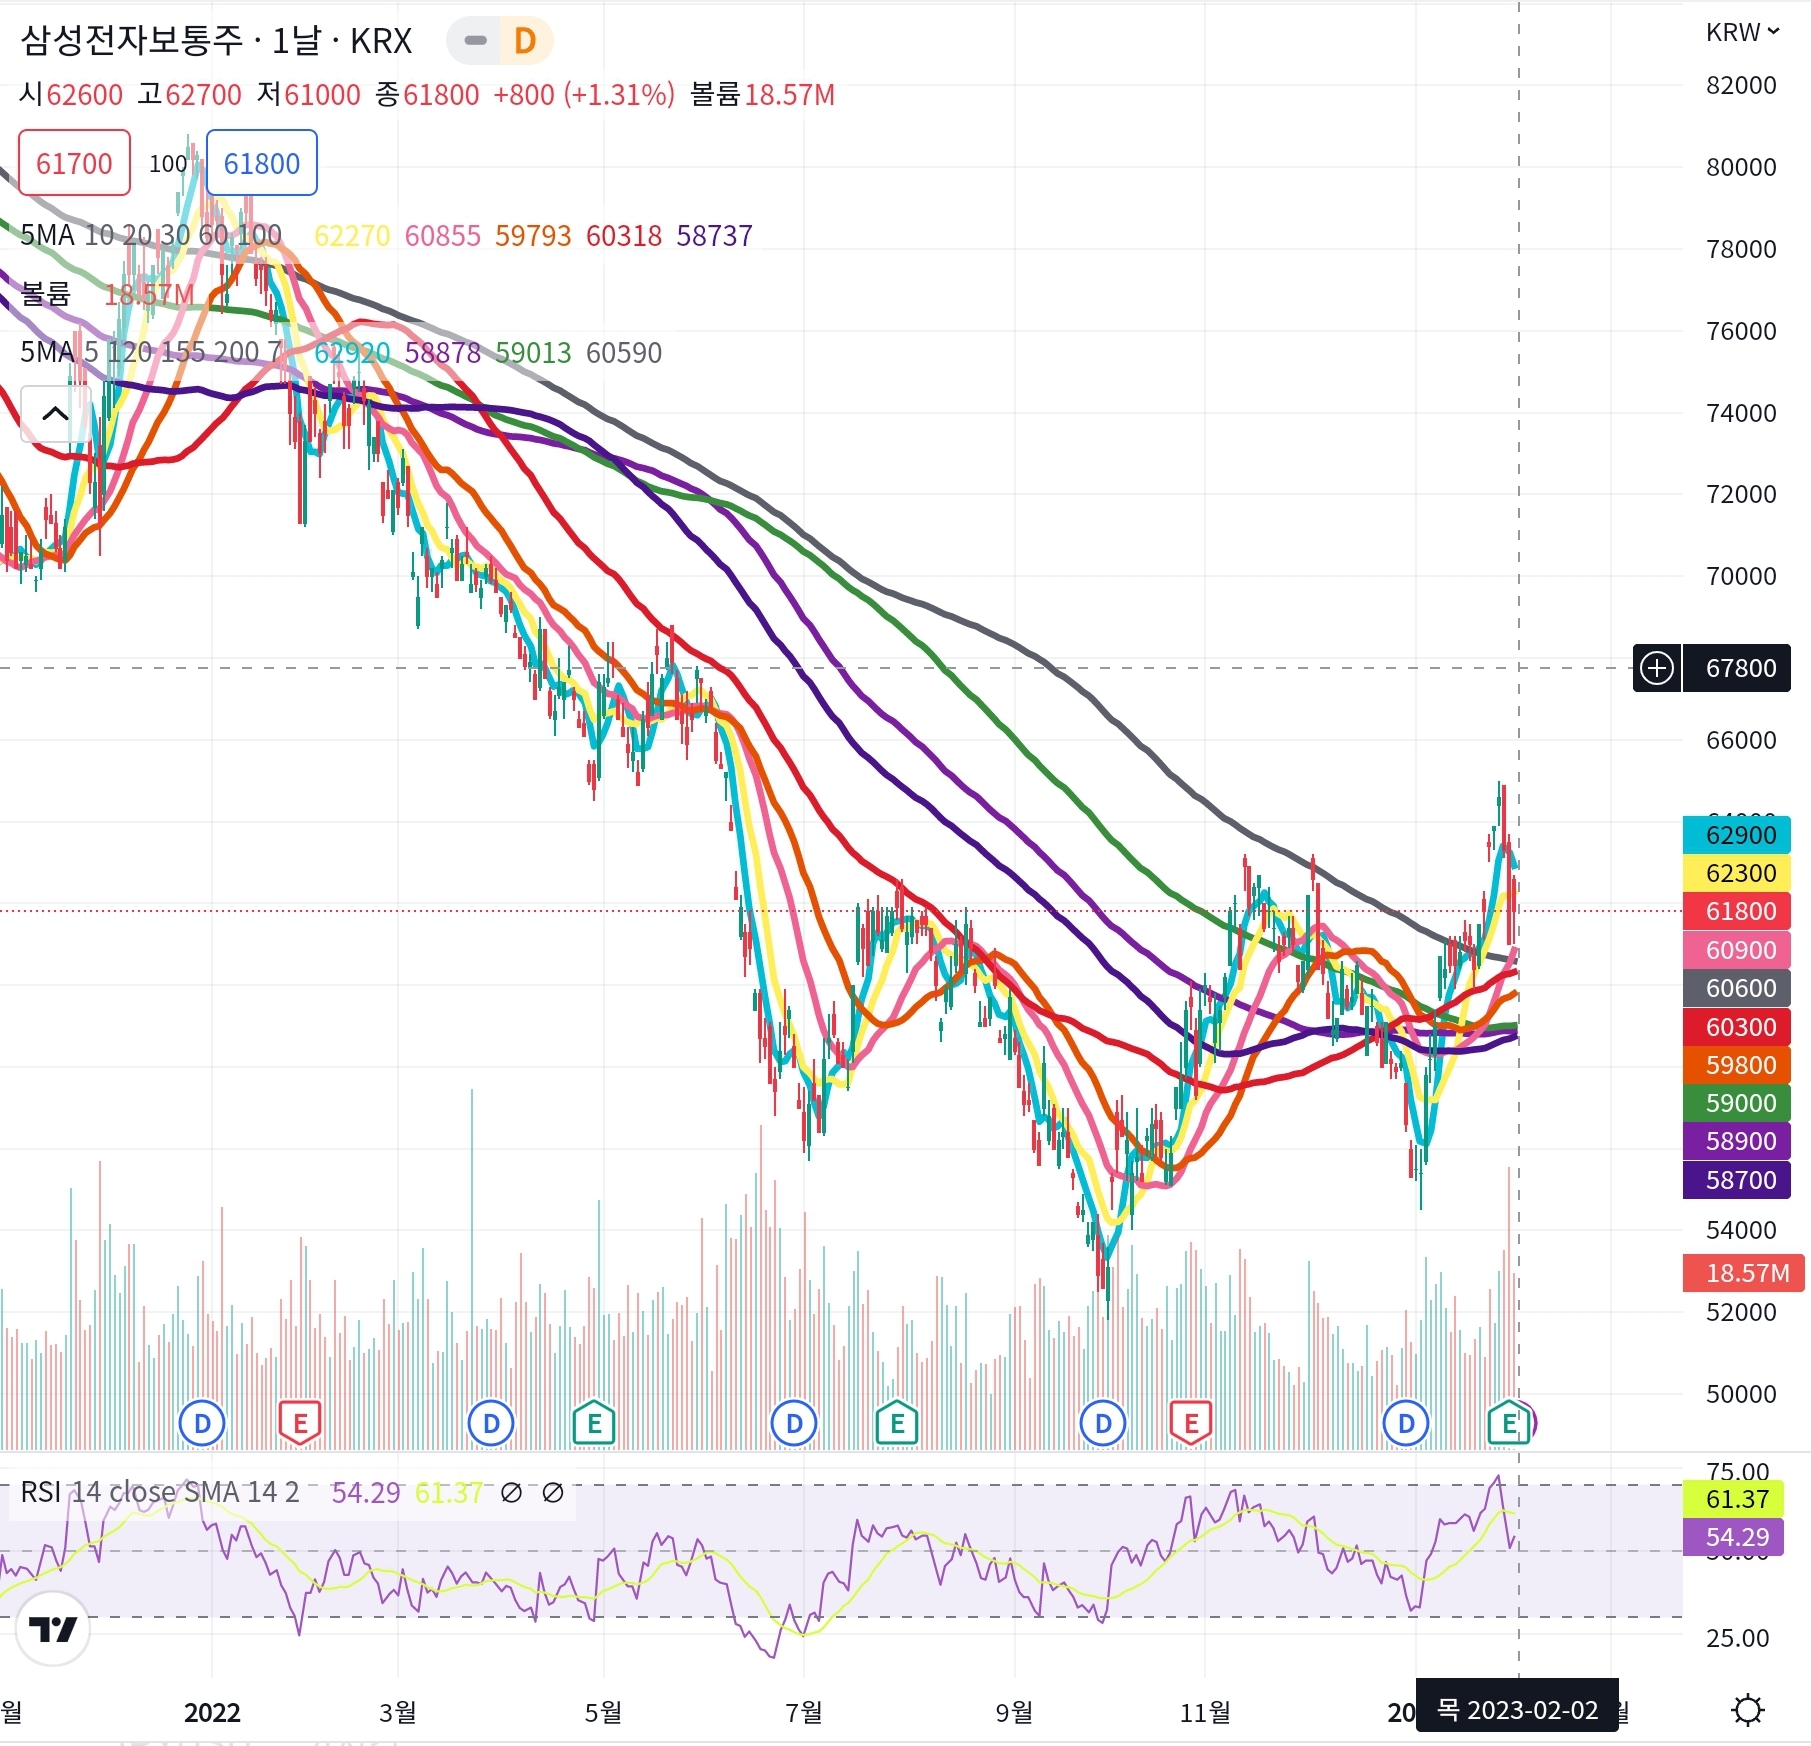Screen dimensions: 1811x1746
Task: Tap the 60590 gray MA value in legend
Action: click(624, 353)
